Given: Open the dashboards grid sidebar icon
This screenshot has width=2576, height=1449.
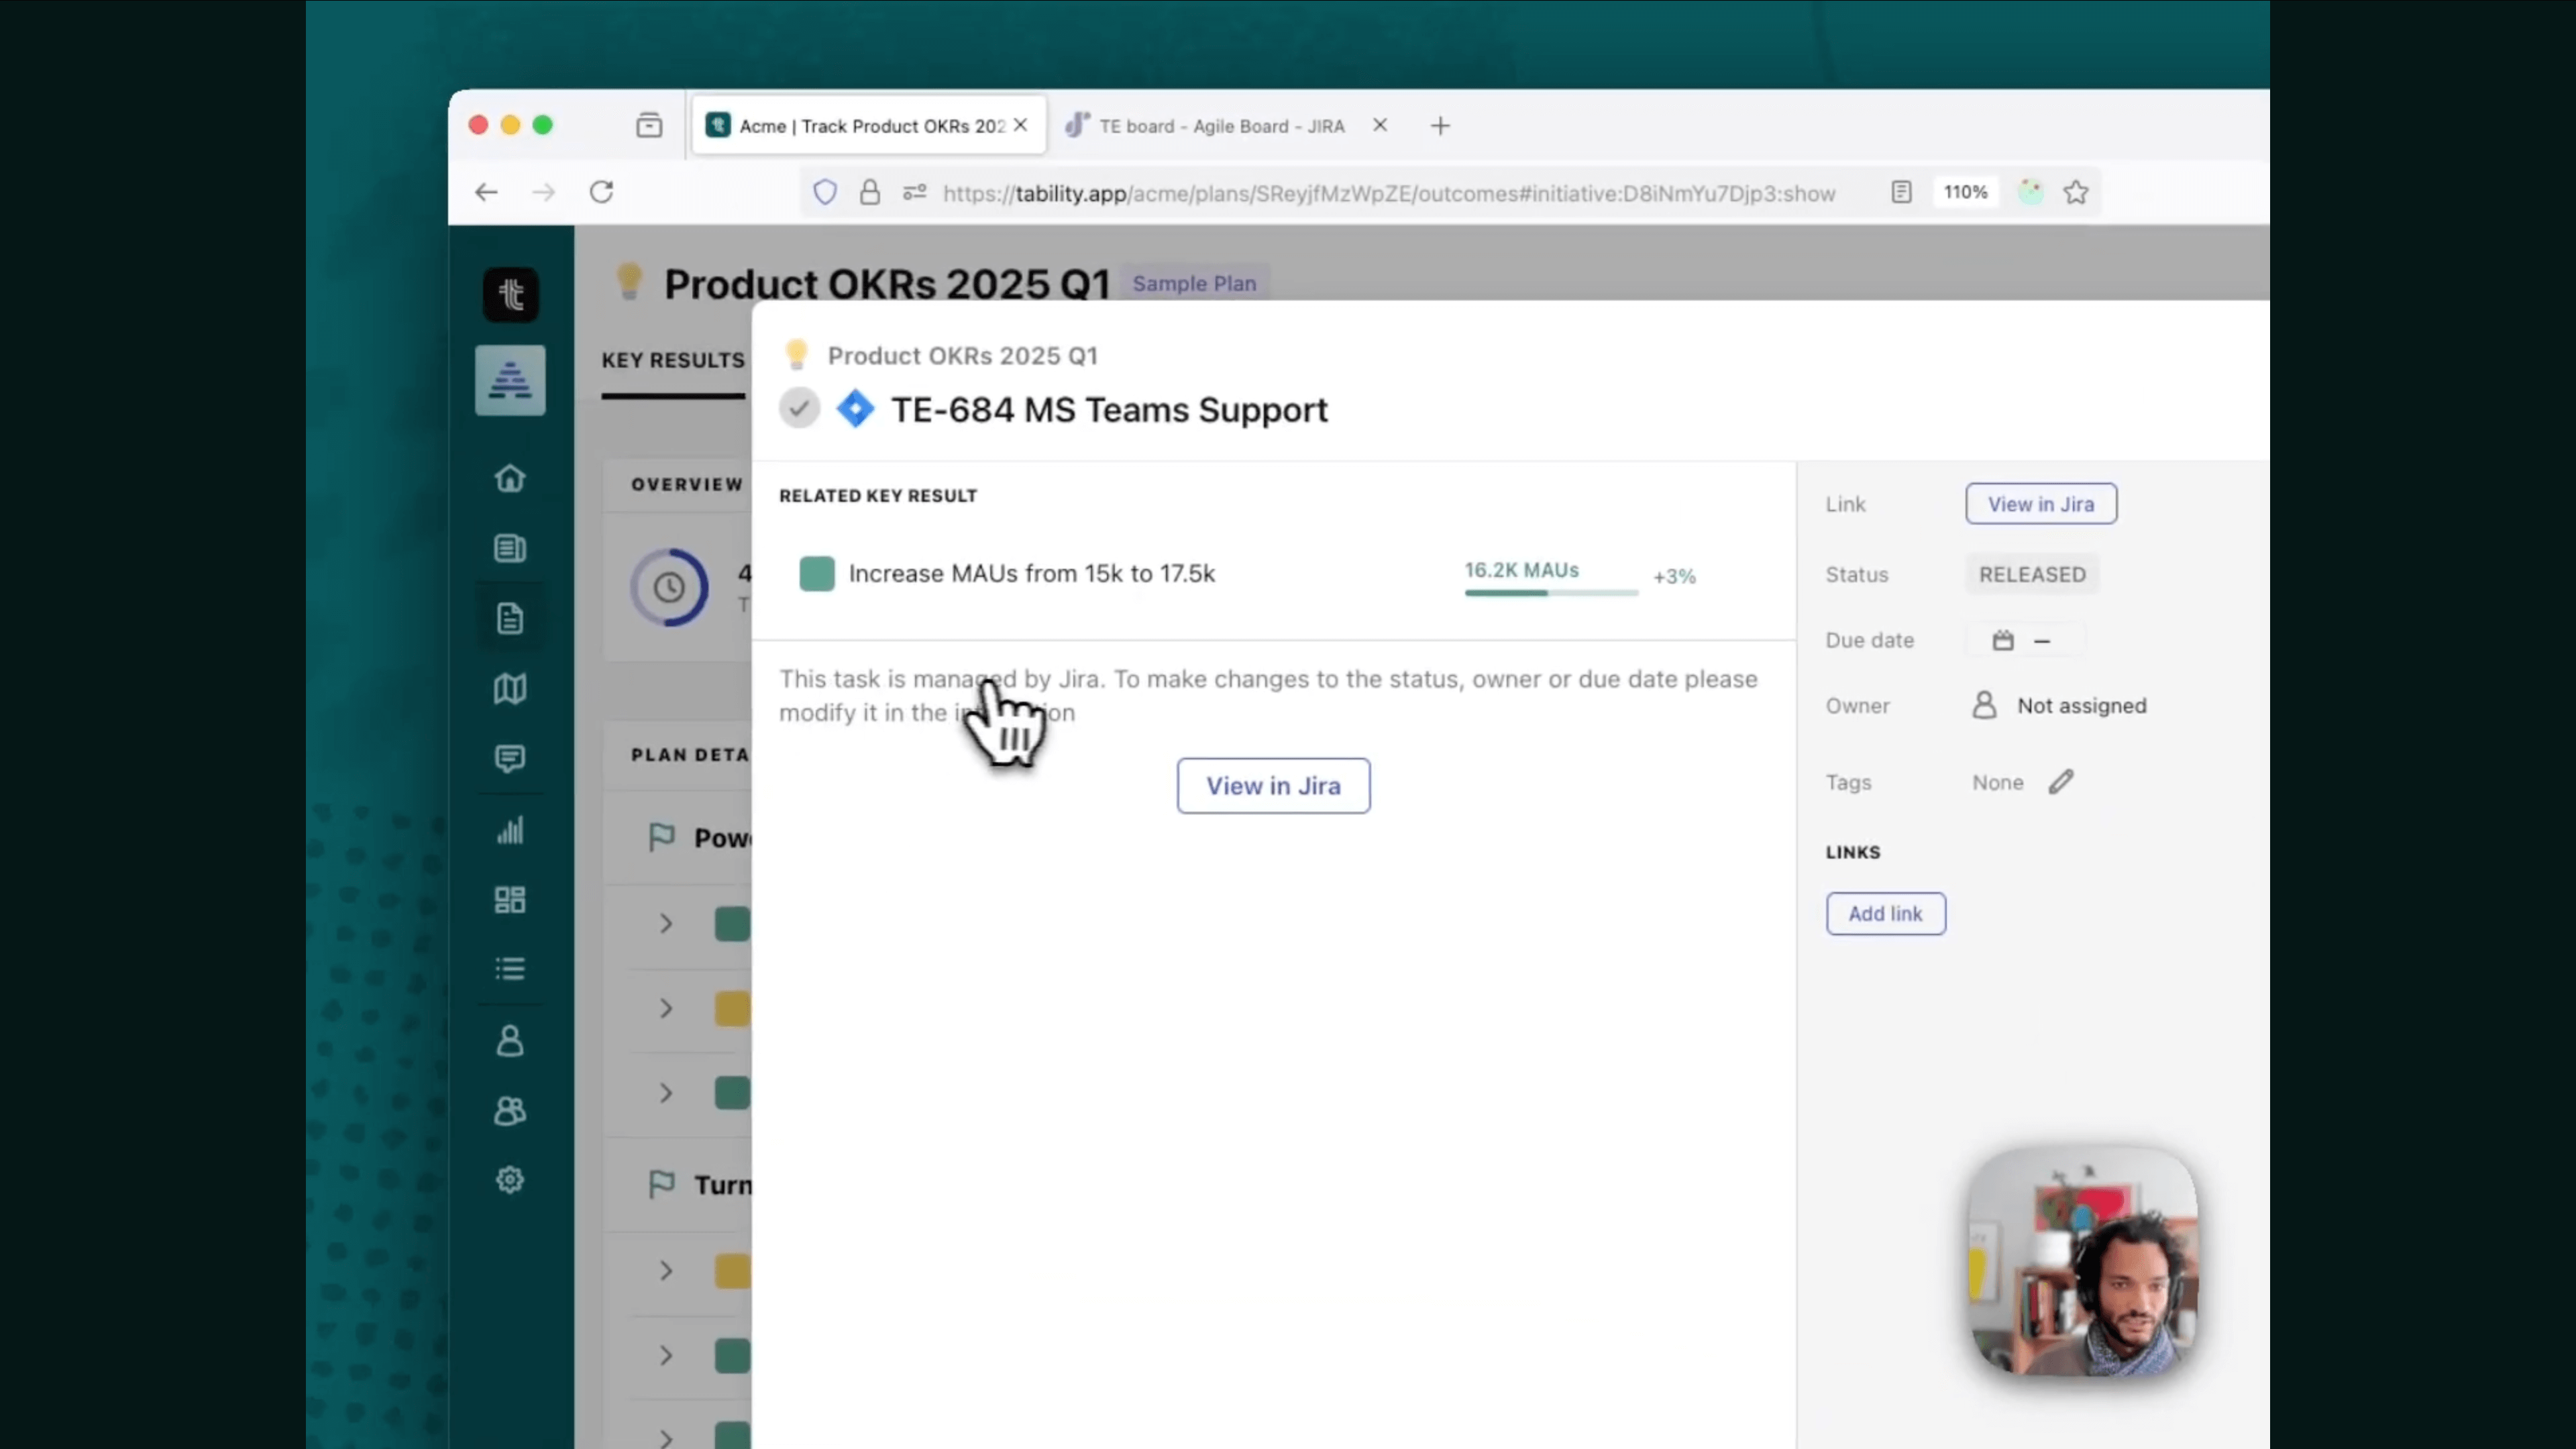Looking at the screenshot, I should tap(510, 900).
